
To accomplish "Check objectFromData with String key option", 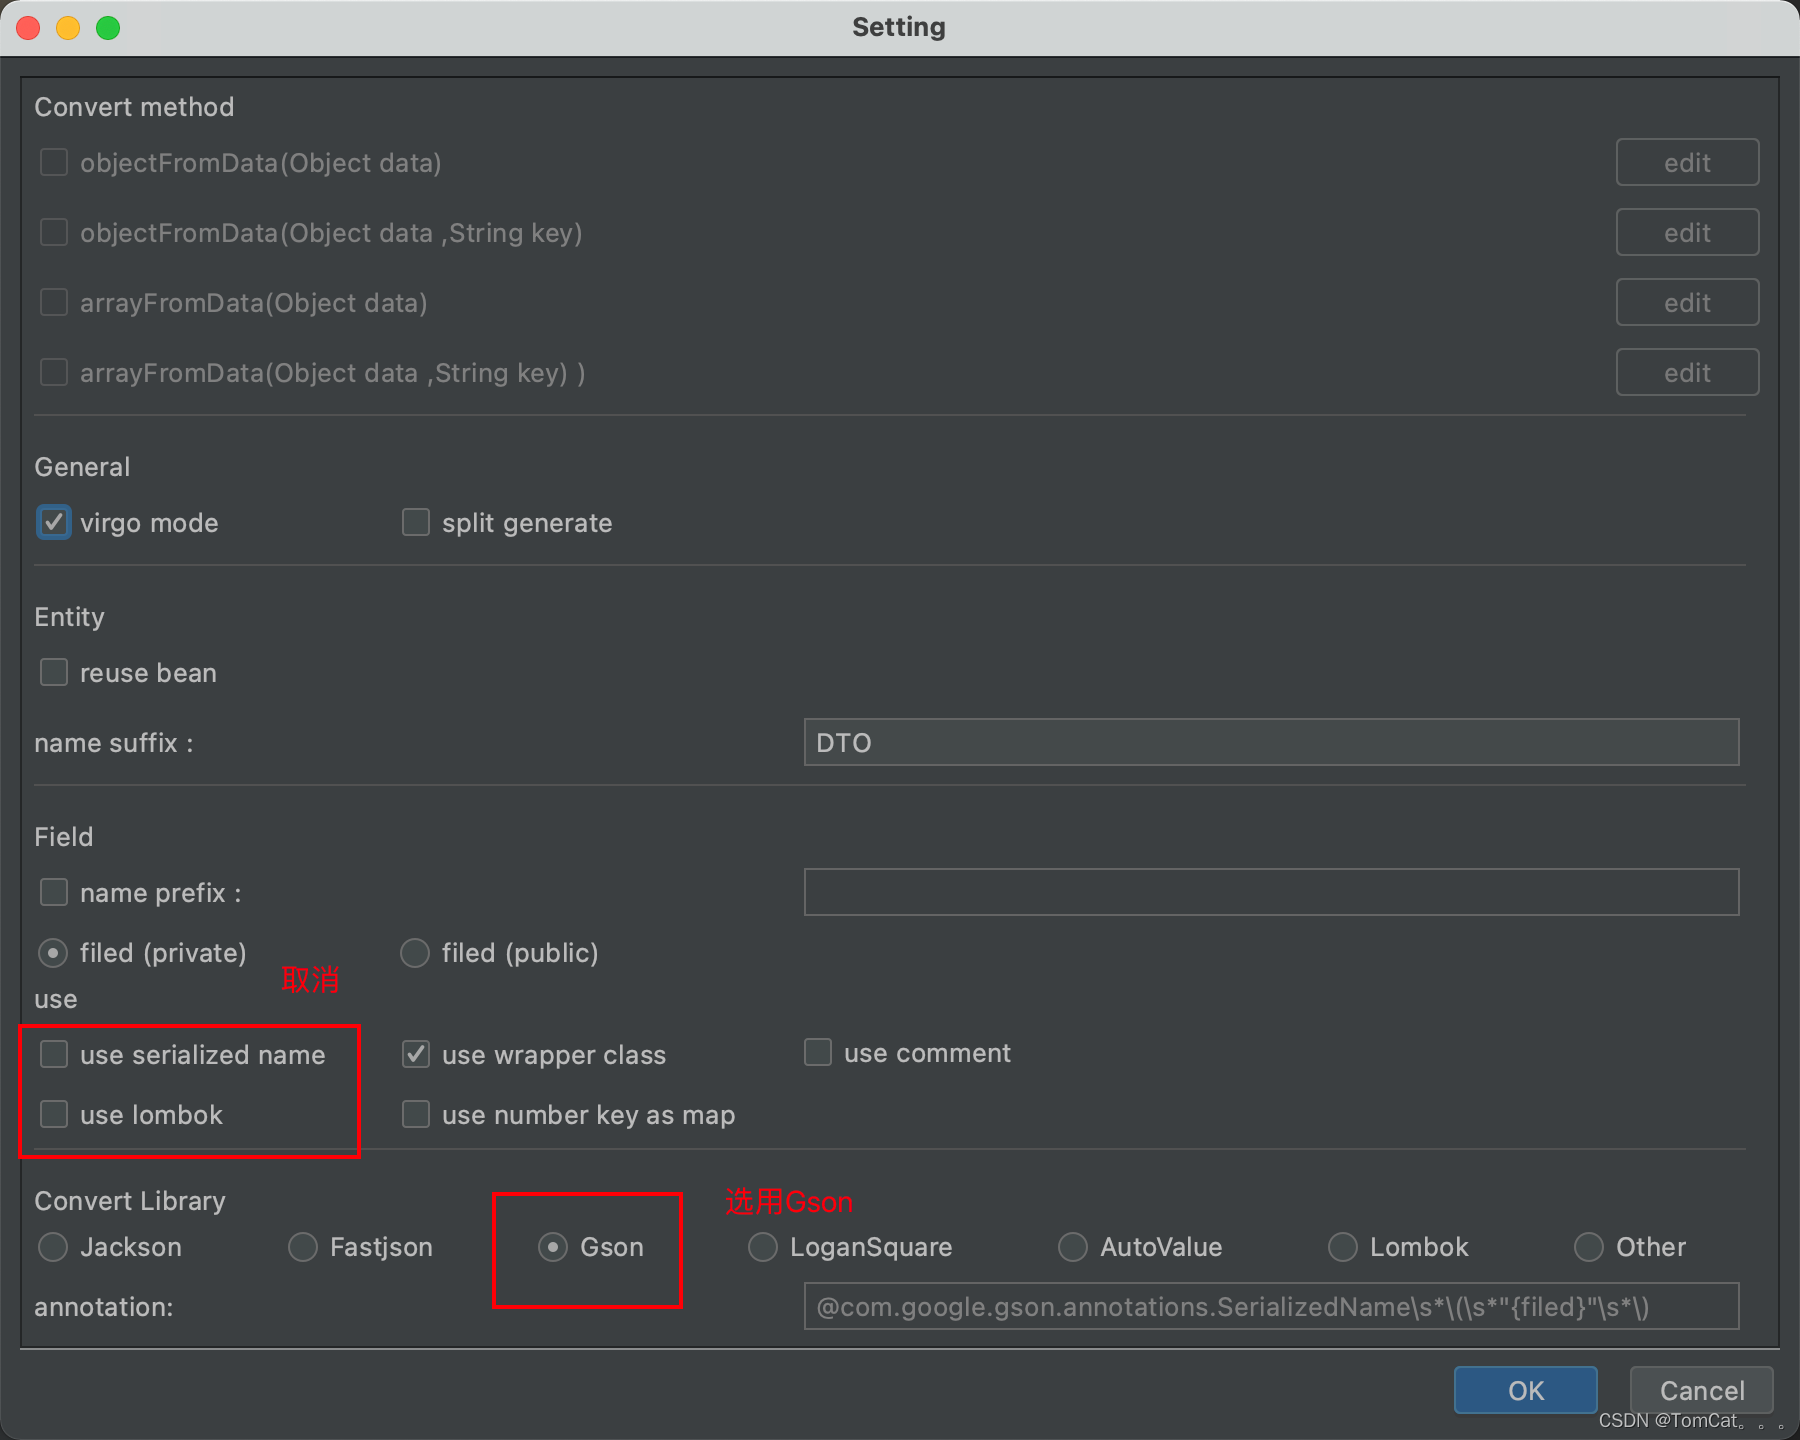I will click(54, 232).
